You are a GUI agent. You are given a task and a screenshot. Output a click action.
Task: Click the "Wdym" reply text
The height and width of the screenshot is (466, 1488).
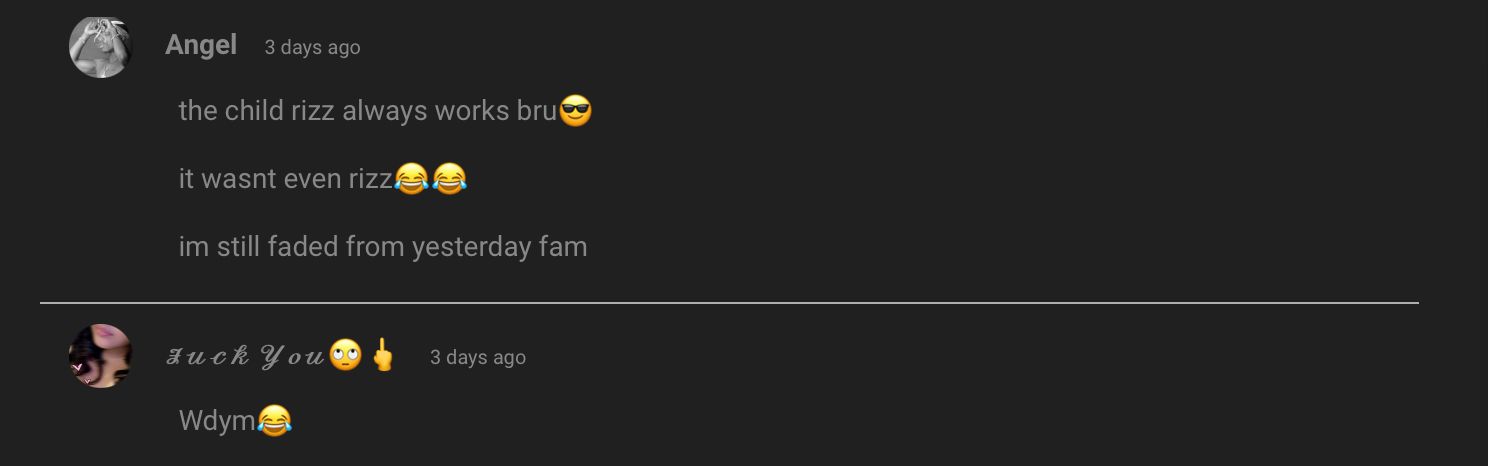click(217, 421)
